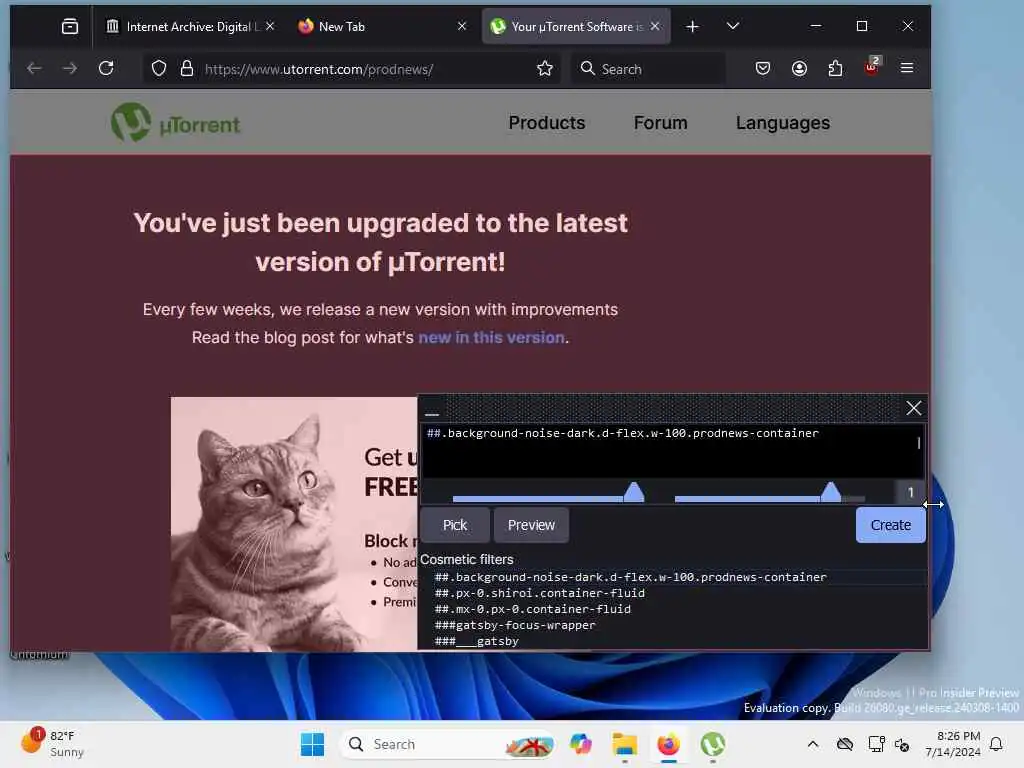
Task: Open the Firefox hamburger application menu
Action: coord(907,68)
